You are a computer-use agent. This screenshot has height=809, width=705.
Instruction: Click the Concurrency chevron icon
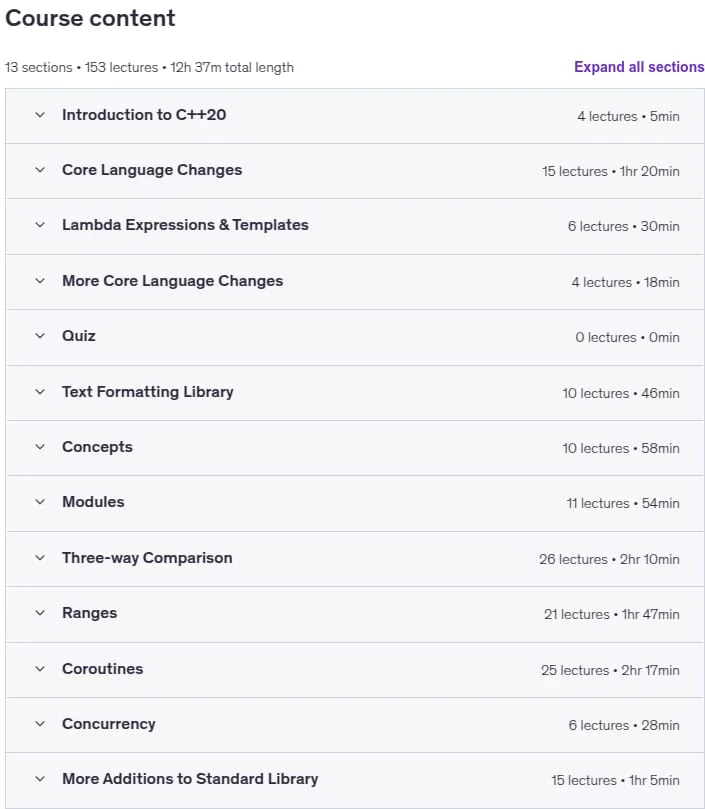tap(40, 724)
